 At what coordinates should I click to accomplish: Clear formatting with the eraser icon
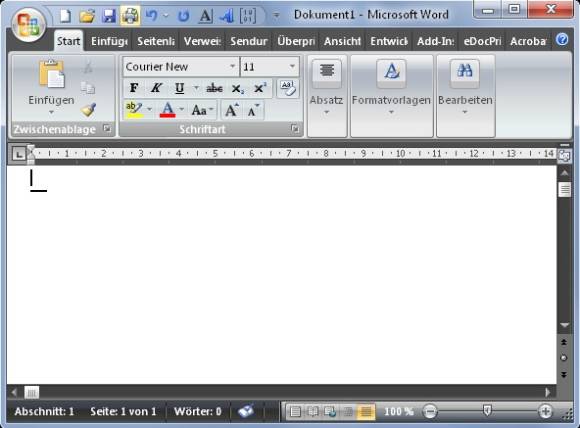coord(288,88)
